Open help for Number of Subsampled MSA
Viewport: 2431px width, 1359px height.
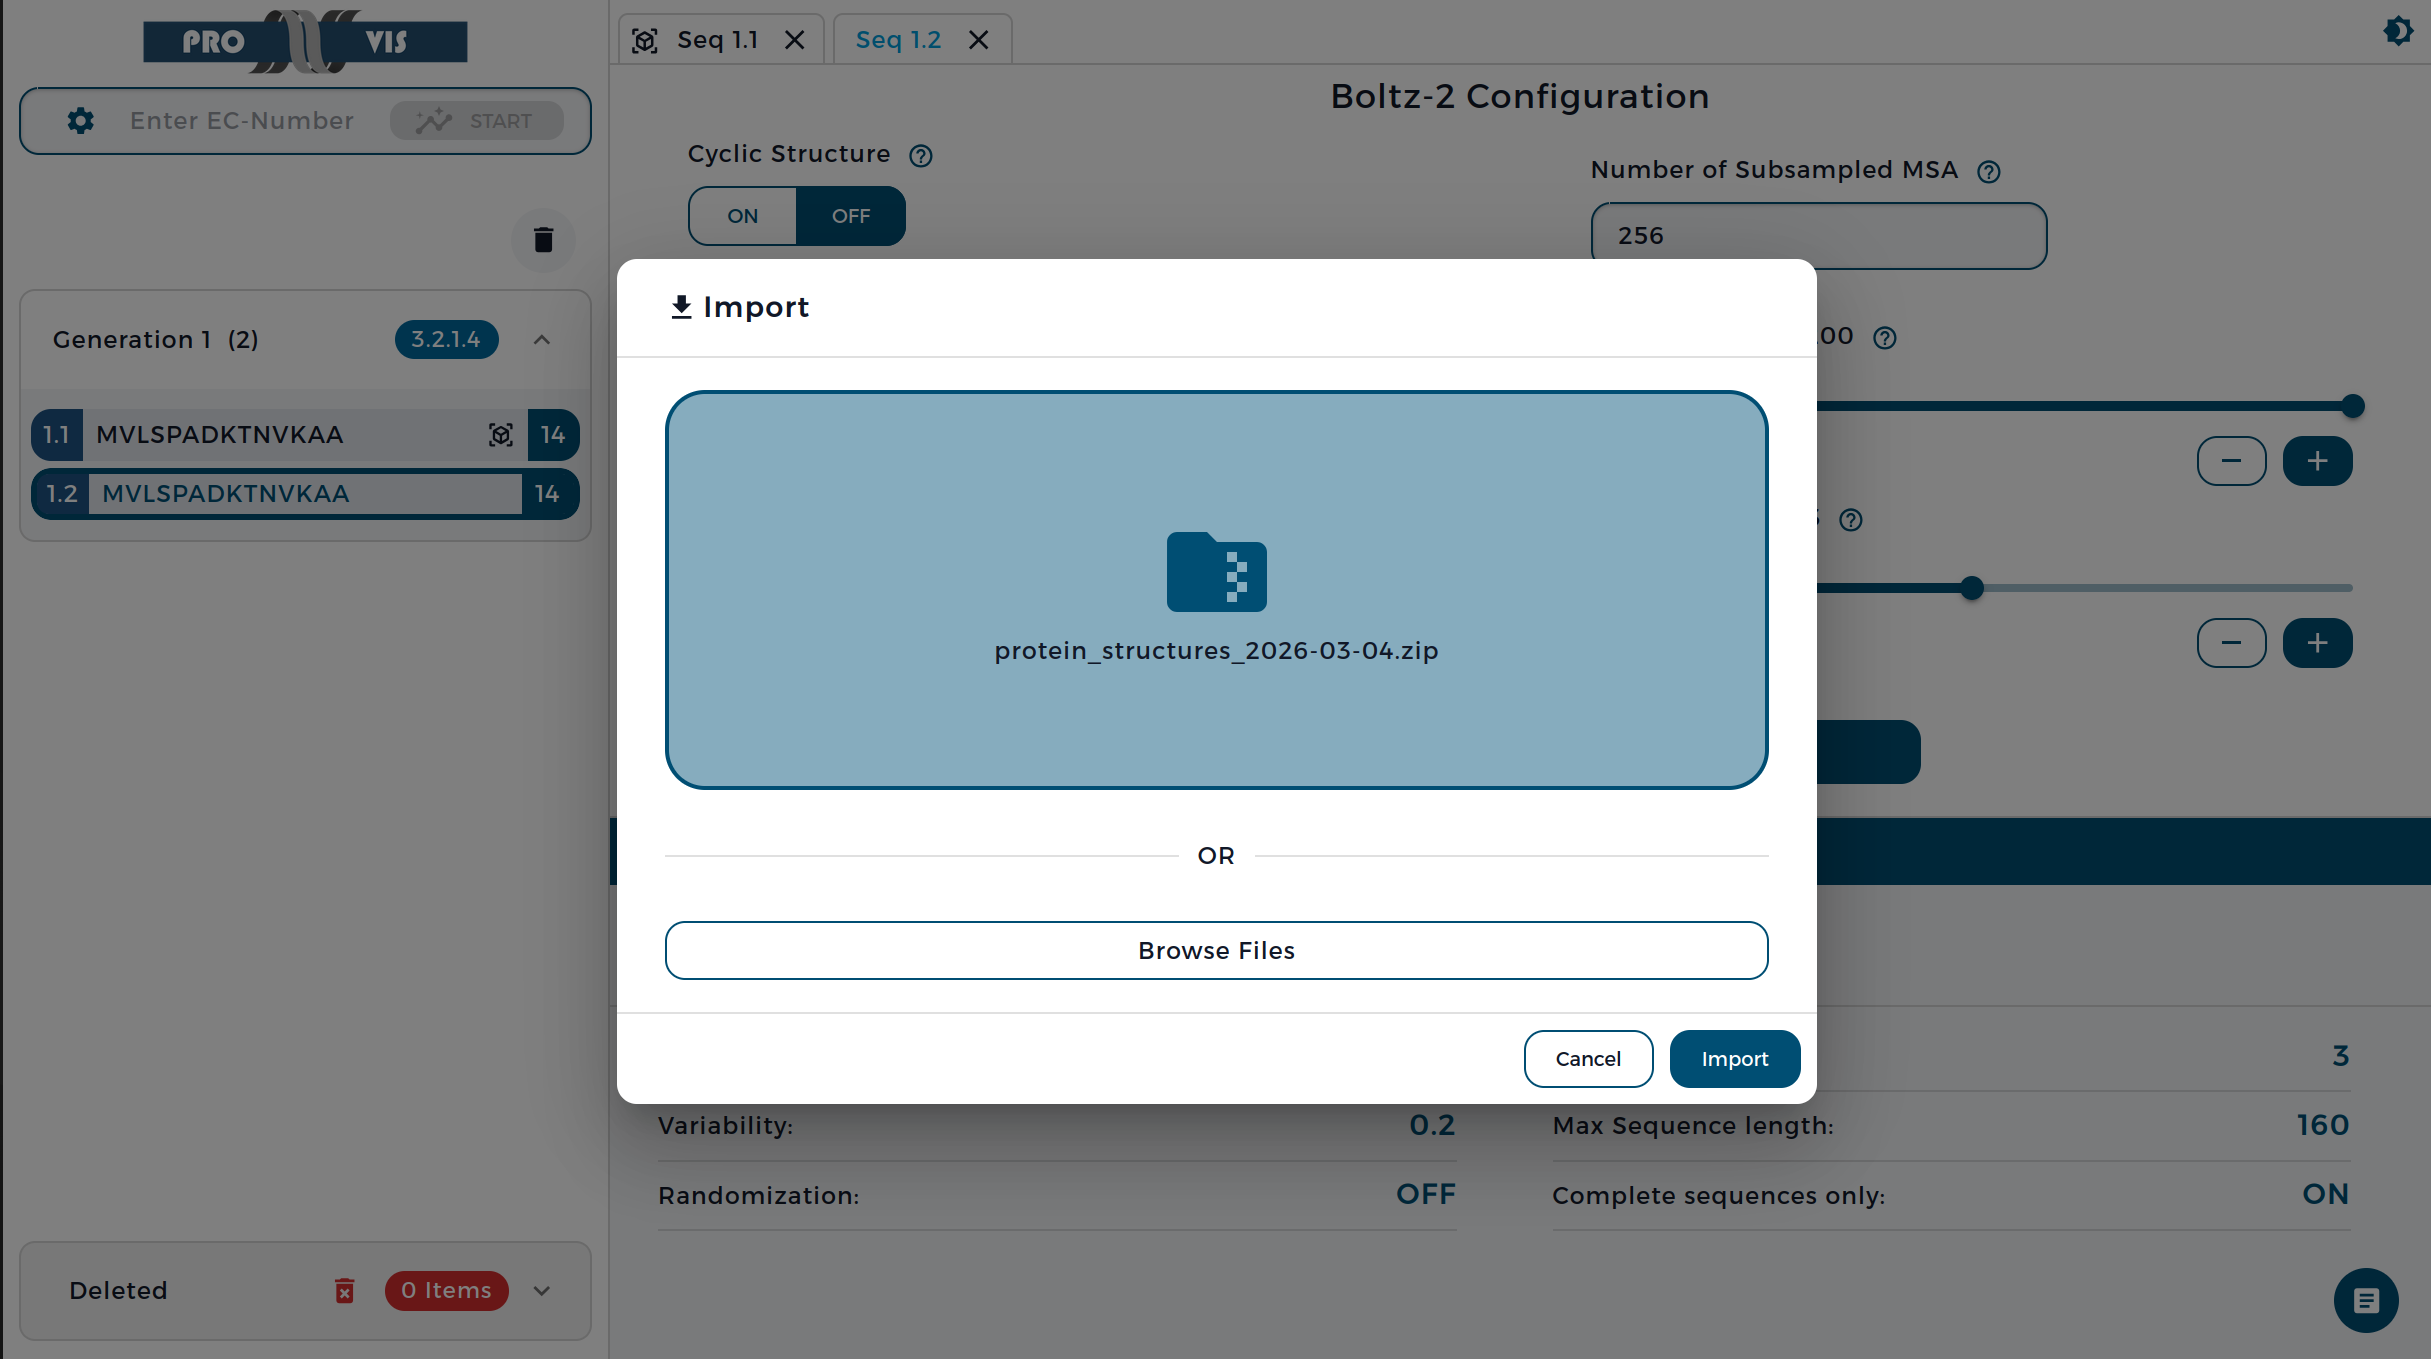[1988, 172]
